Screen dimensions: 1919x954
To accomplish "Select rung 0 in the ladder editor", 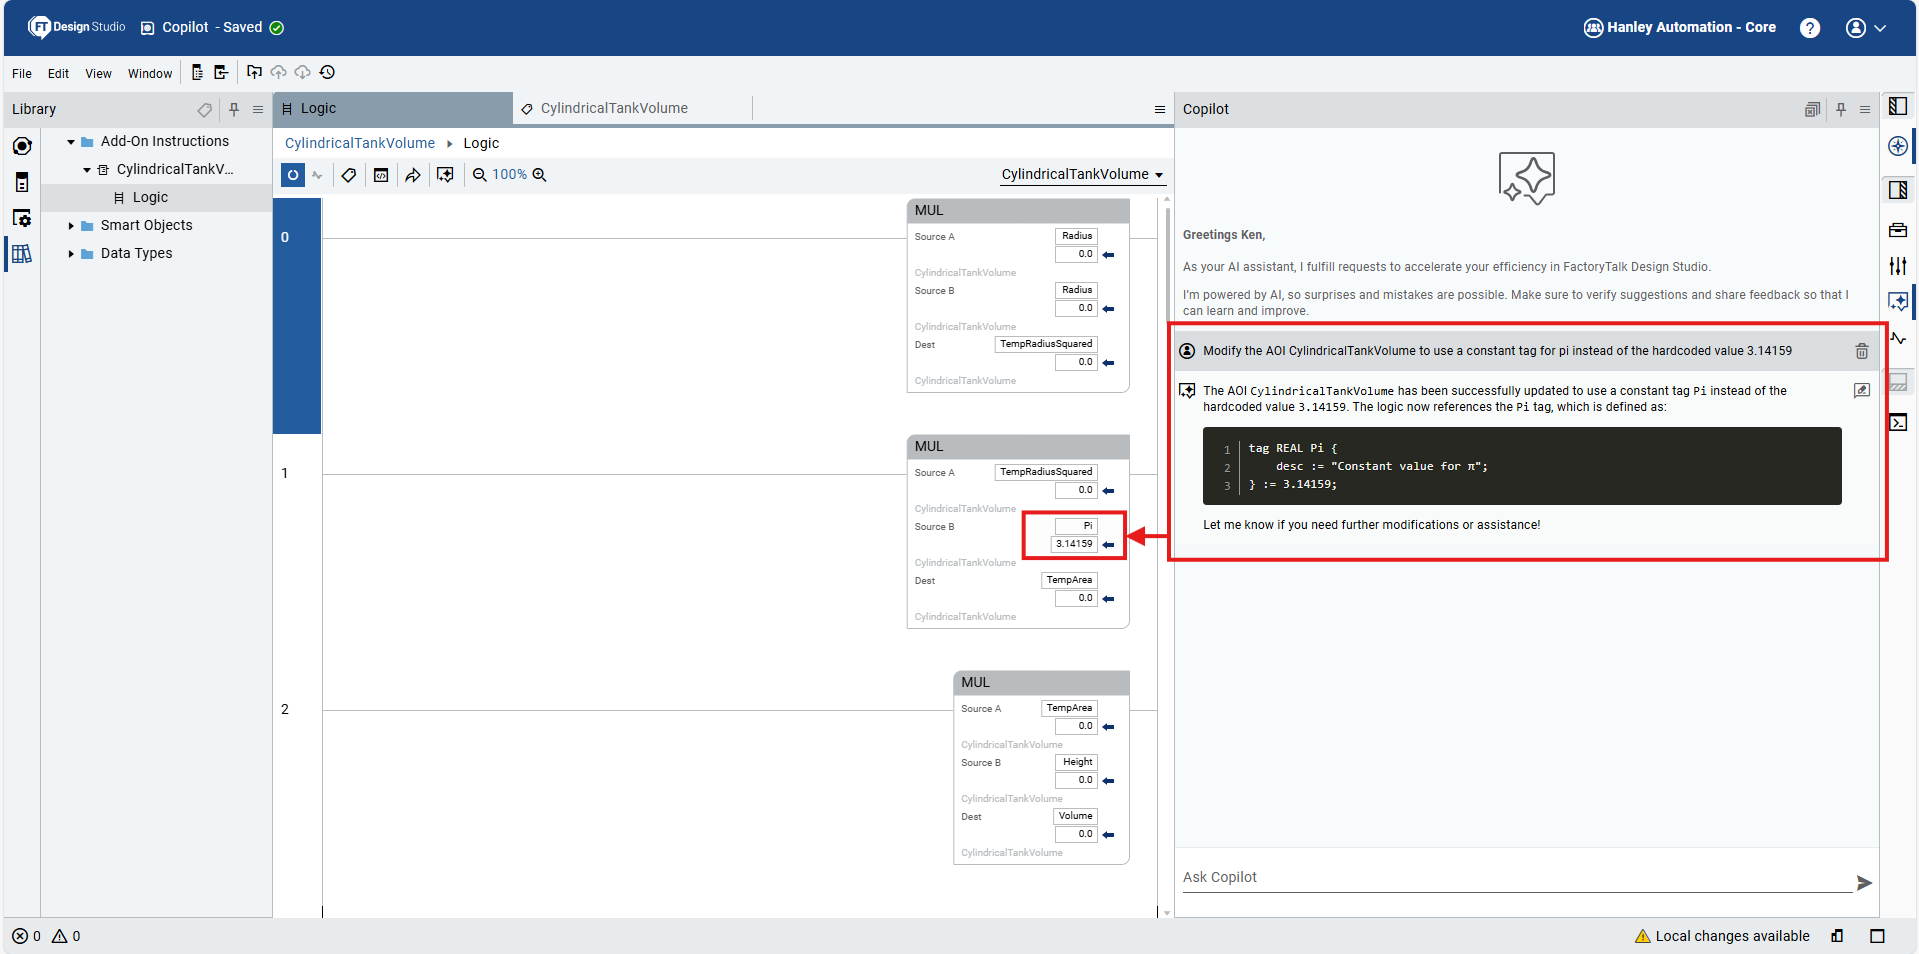I will coord(297,316).
